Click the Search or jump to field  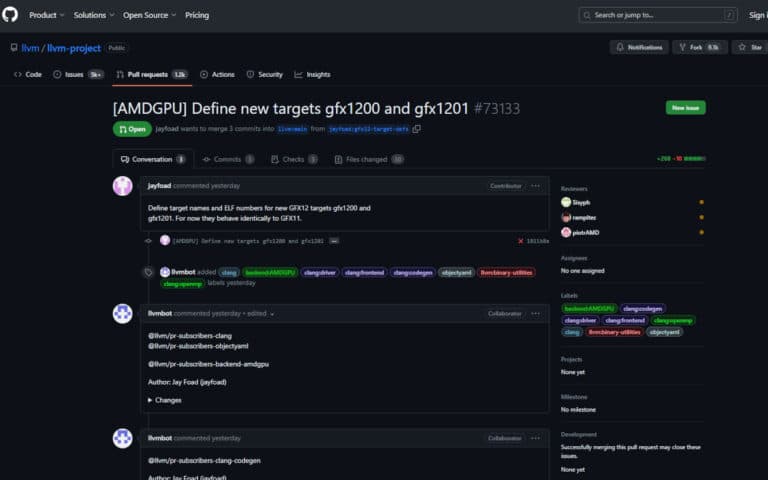pyautogui.click(x=658, y=15)
